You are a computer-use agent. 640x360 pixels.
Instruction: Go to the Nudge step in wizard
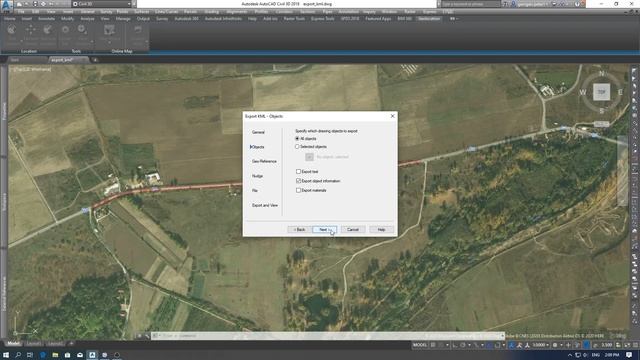click(257, 176)
